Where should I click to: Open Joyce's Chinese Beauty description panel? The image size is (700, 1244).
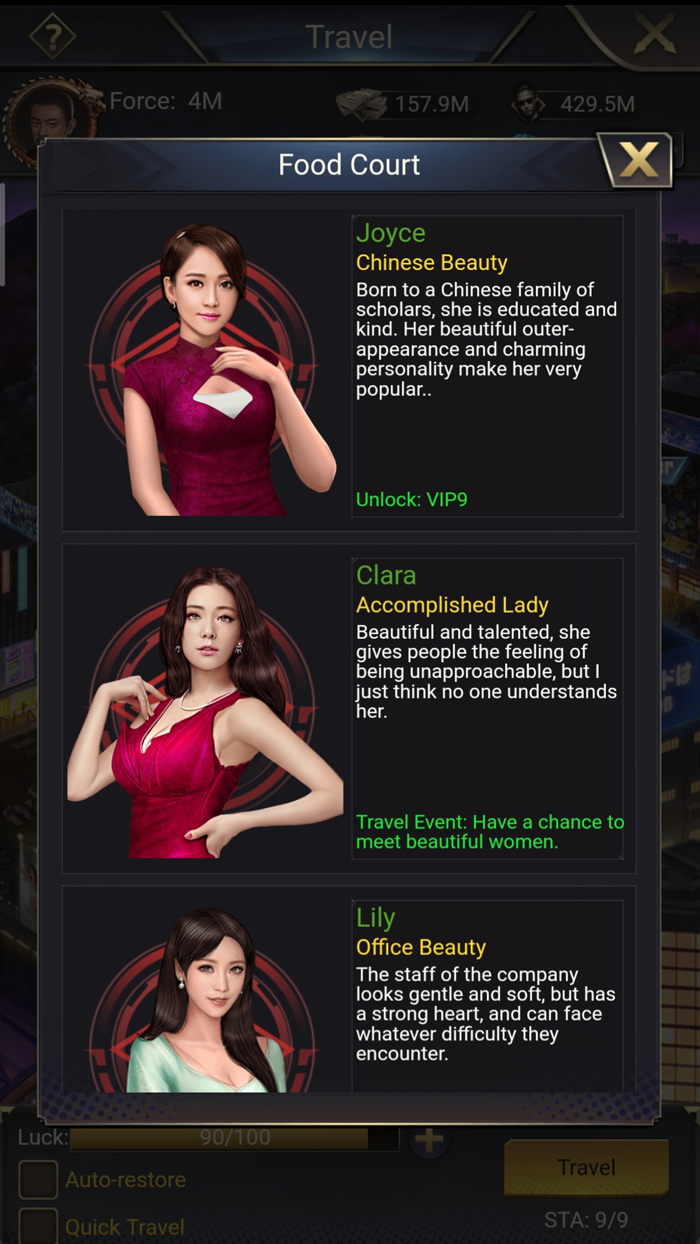487,365
